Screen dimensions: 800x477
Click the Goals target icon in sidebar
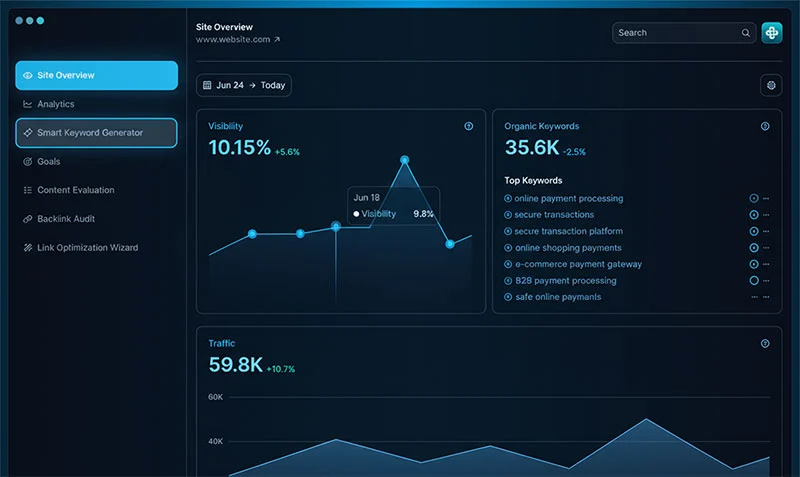(28, 161)
